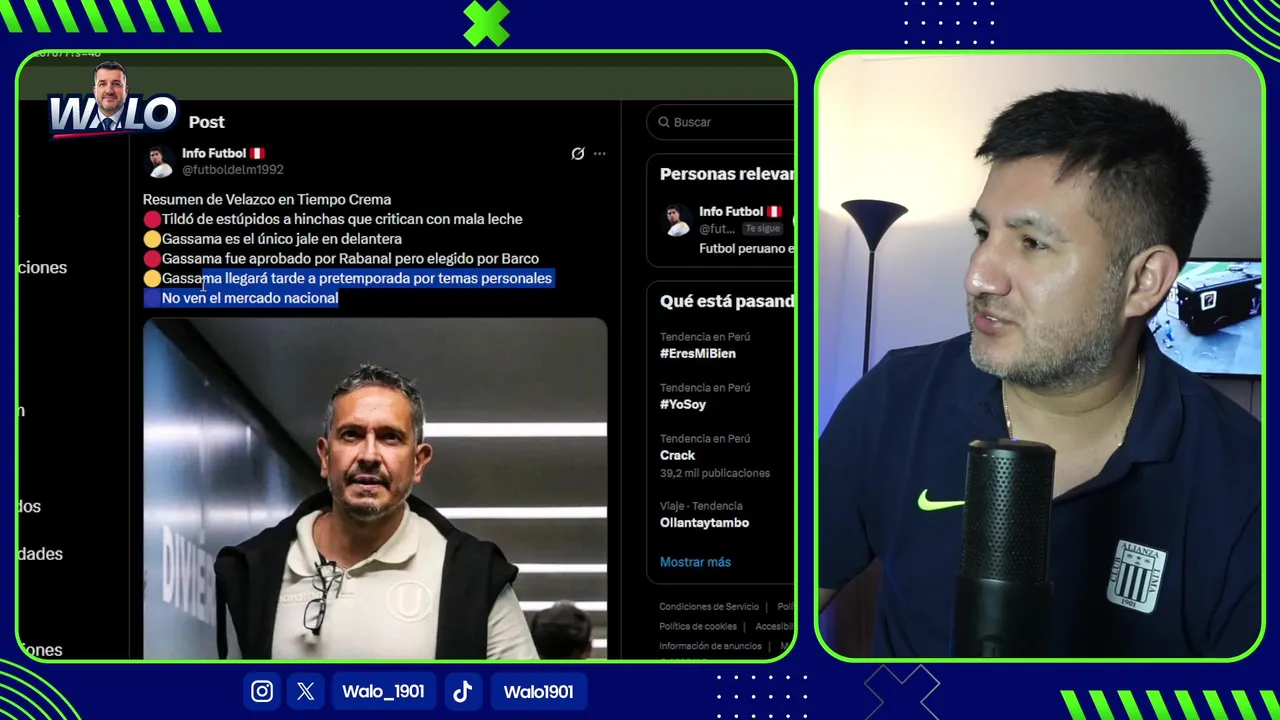Screen dimensions: 1280x720
Task: Click 'Futbol peruano' bio text
Action: coord(745,248)
